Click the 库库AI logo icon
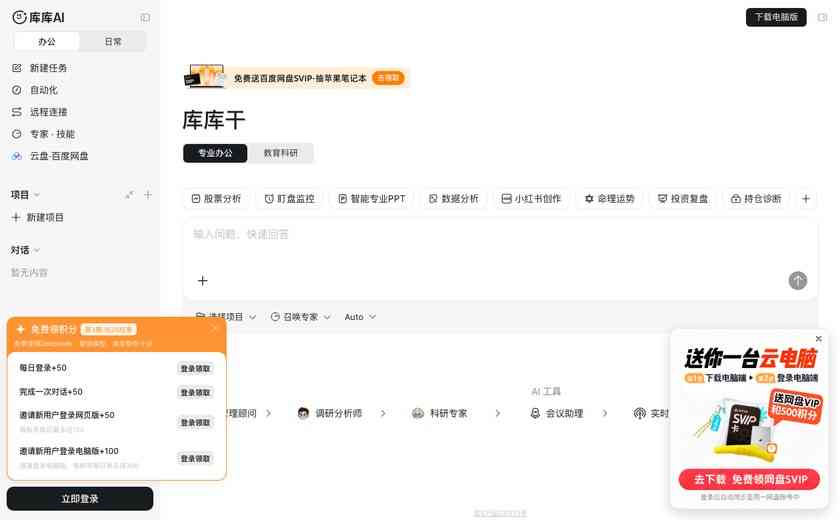 [x=19, y=18]
